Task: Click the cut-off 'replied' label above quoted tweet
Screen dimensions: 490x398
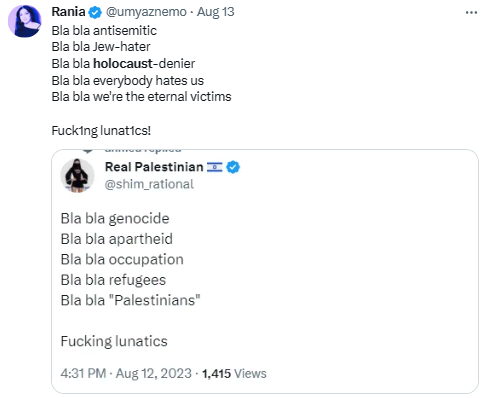Action: [x=143, y=150]
